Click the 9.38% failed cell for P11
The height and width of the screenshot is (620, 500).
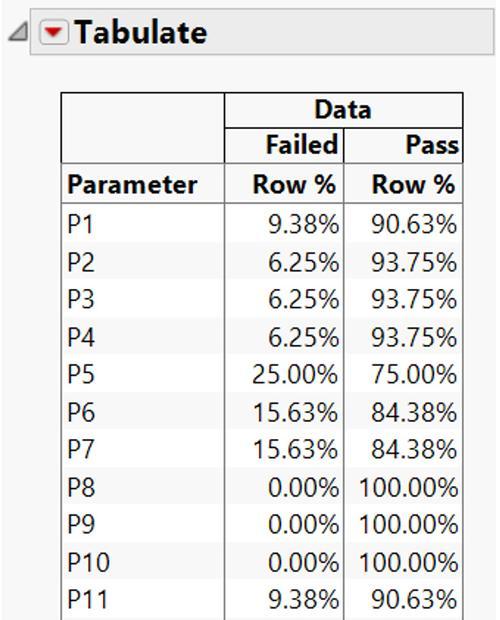304,599
